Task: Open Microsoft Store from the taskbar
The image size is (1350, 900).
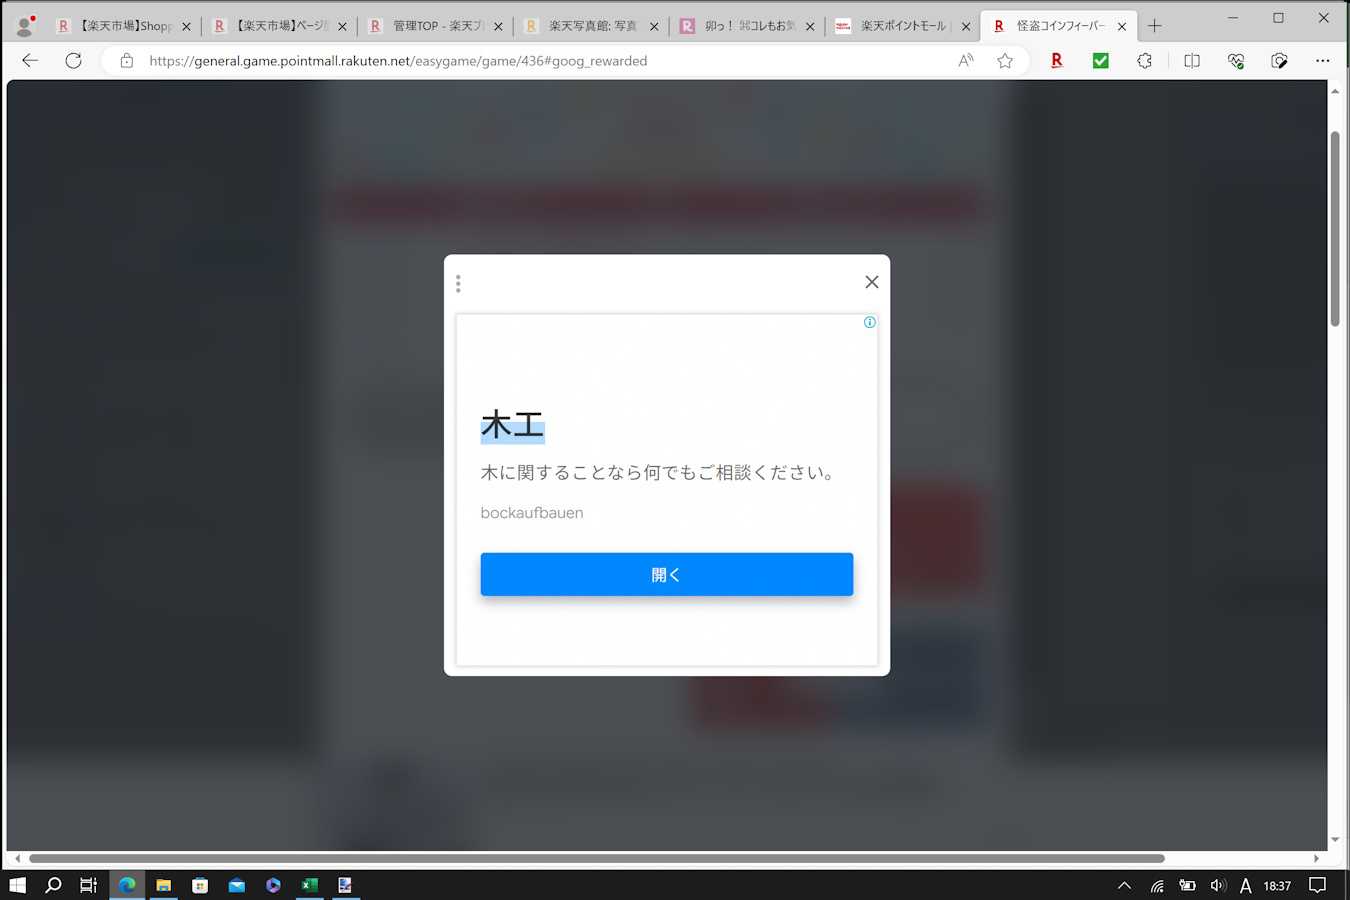Action: click(200, 885)
